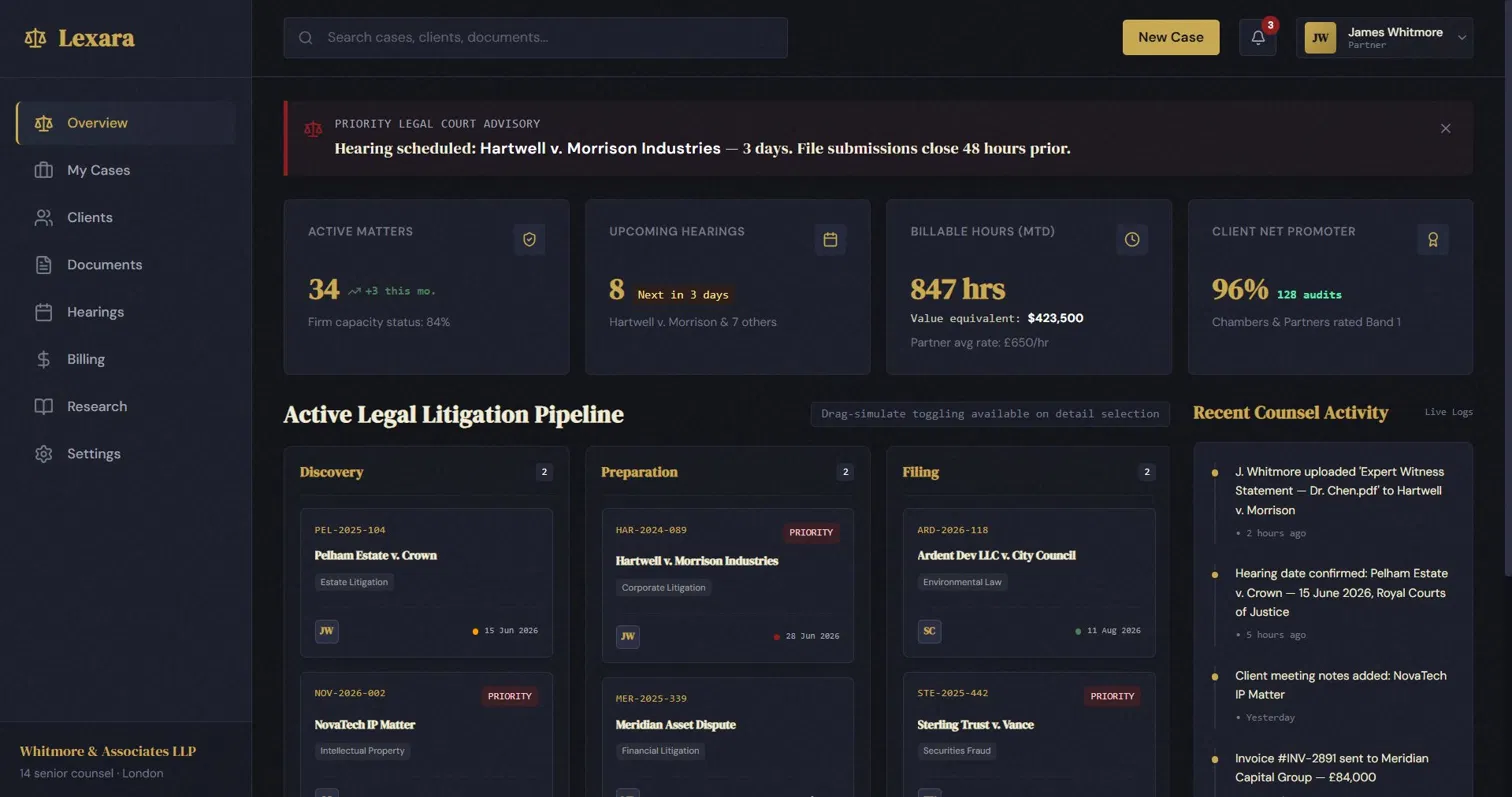
Task: Open the Live Logs link
Action: click(1448, 412)
